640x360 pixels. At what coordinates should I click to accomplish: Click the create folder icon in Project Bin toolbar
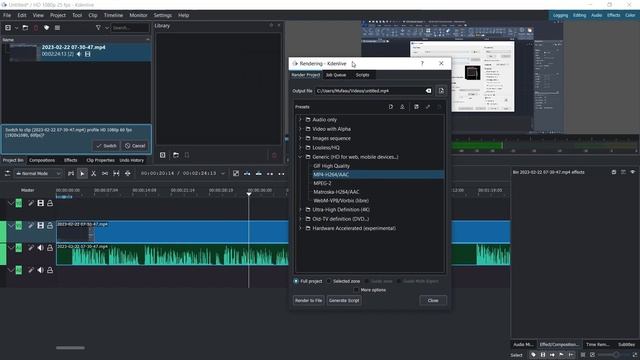(25, 28)
